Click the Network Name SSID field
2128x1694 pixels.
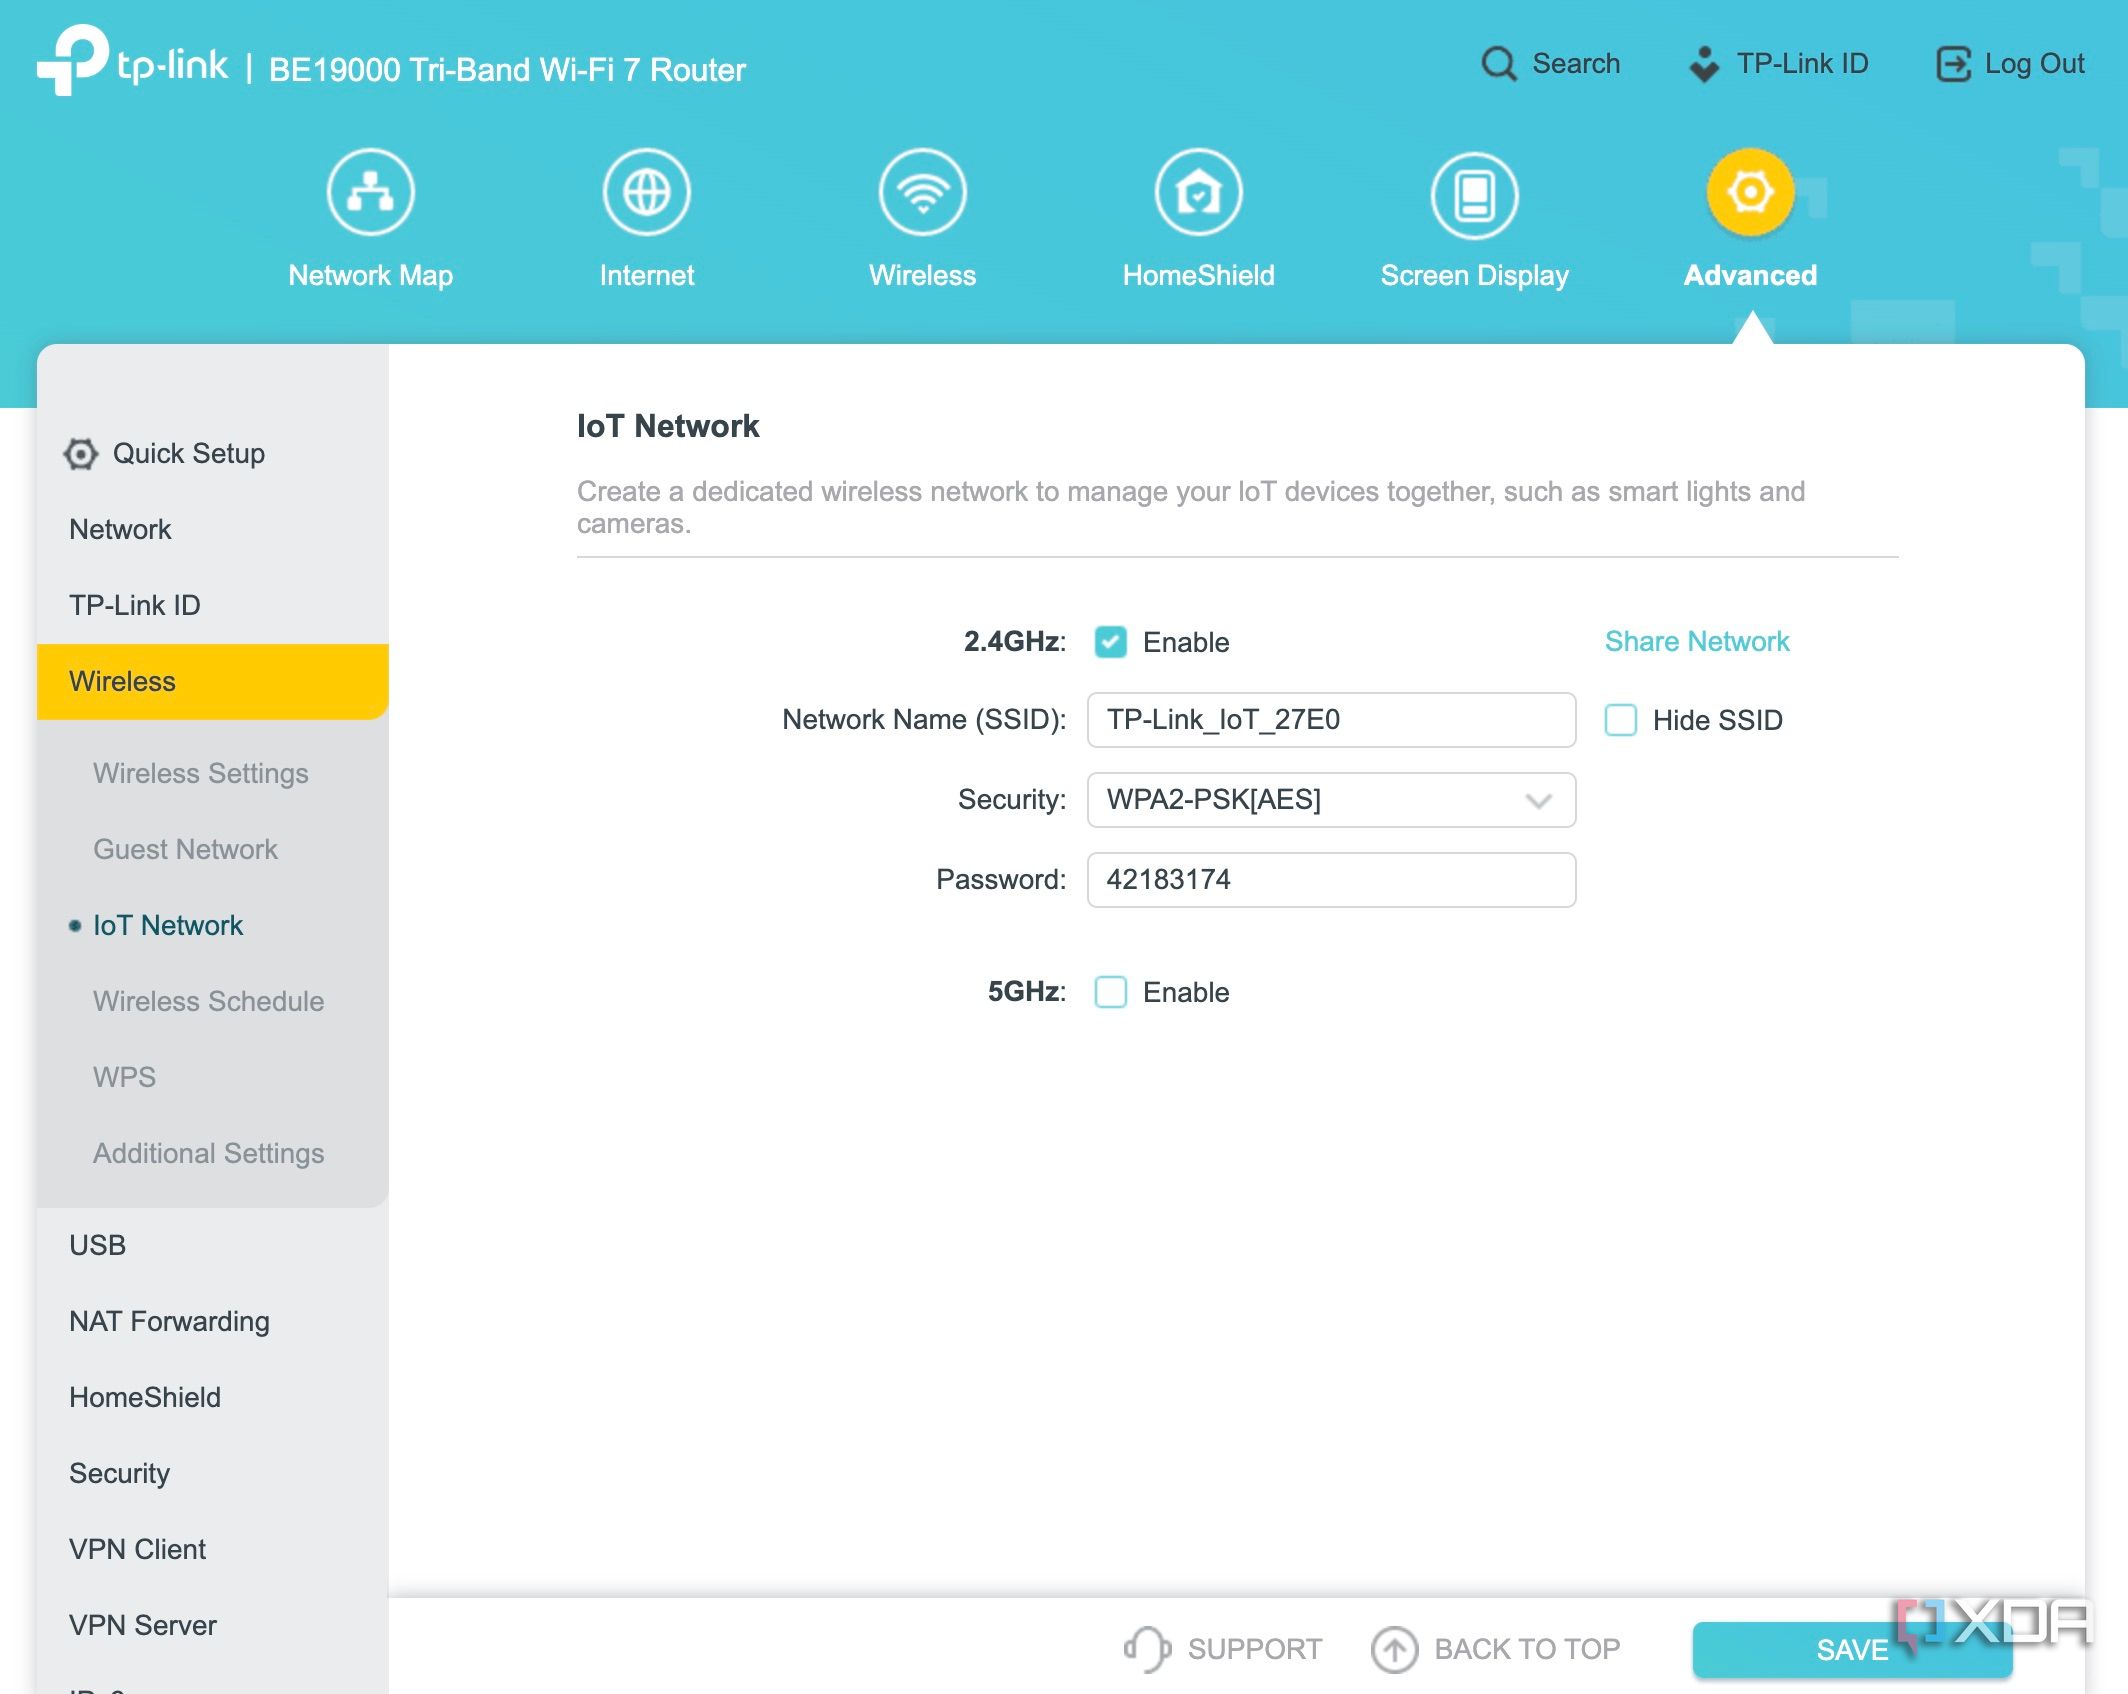(x=1331, y=720)
